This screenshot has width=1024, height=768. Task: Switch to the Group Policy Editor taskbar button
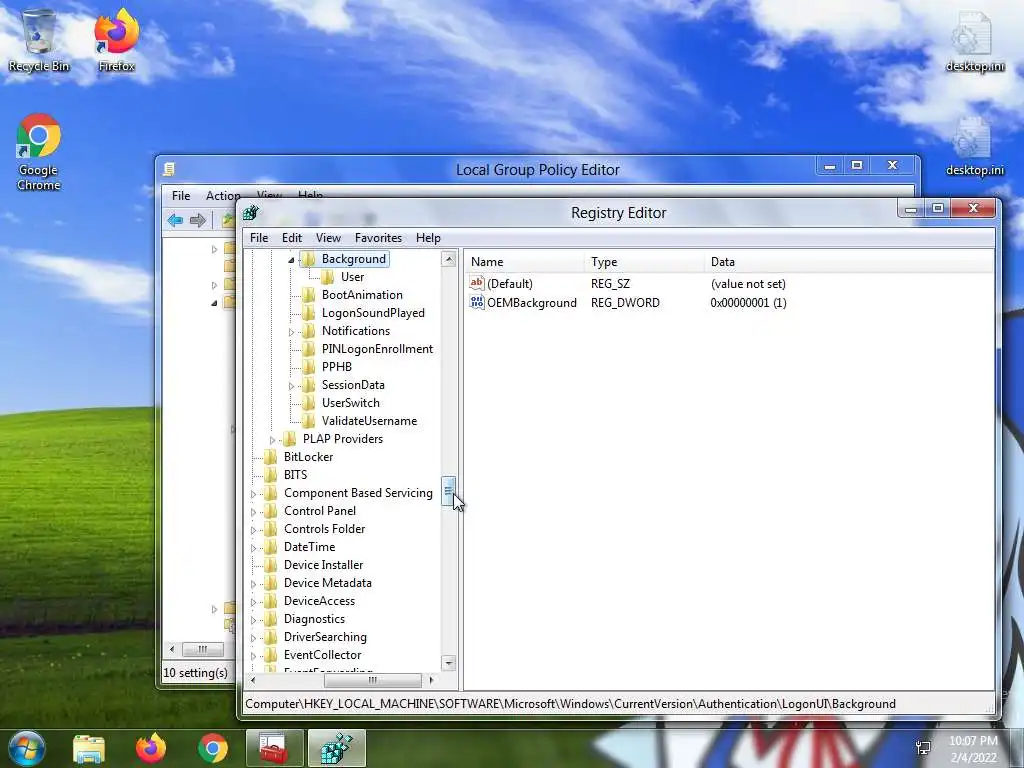pyautogui.click(x=274, y=748)
